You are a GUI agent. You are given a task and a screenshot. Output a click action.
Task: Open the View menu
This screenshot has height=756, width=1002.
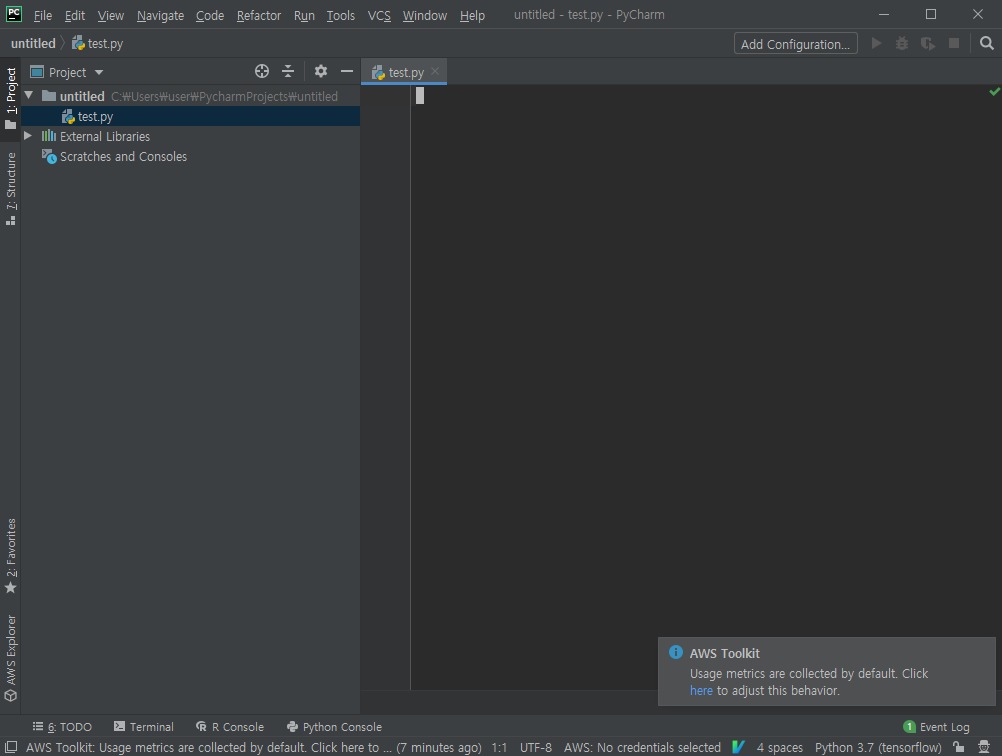[111, 15]
